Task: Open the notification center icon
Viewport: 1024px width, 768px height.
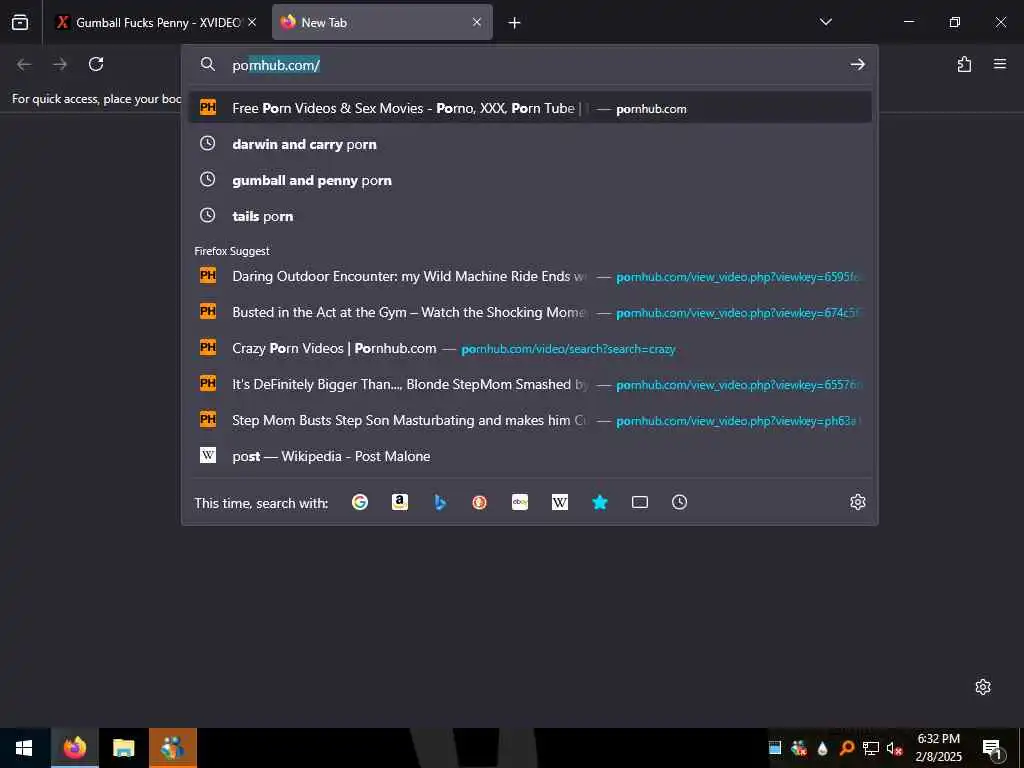Action: 992,748
